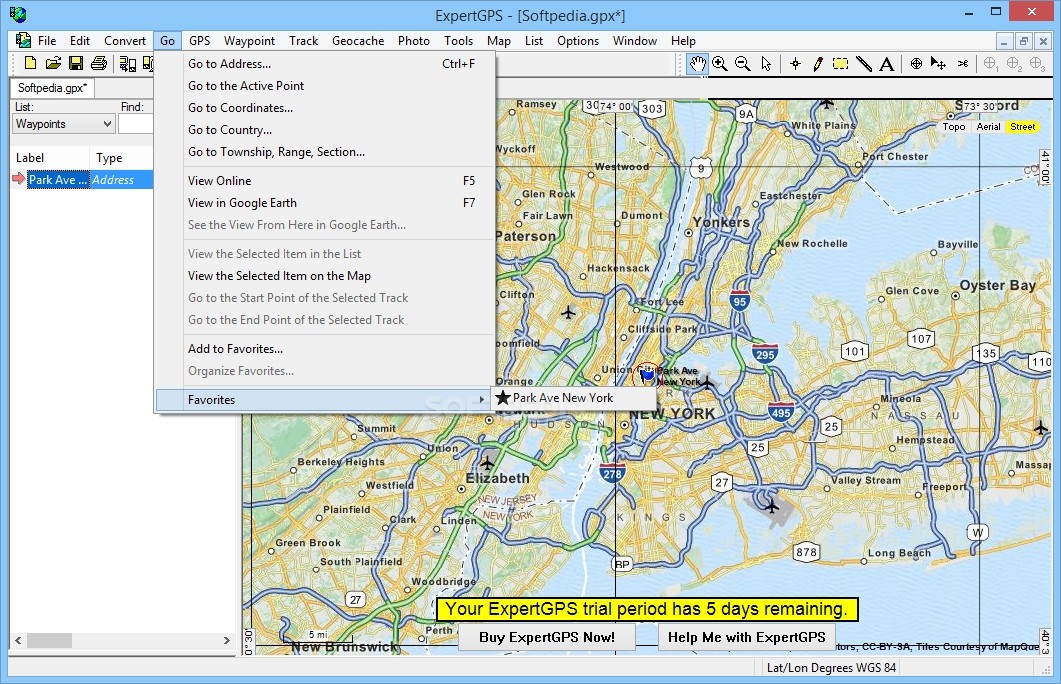
Task: Switch map to Aerial view
Action: click(989, 127)
